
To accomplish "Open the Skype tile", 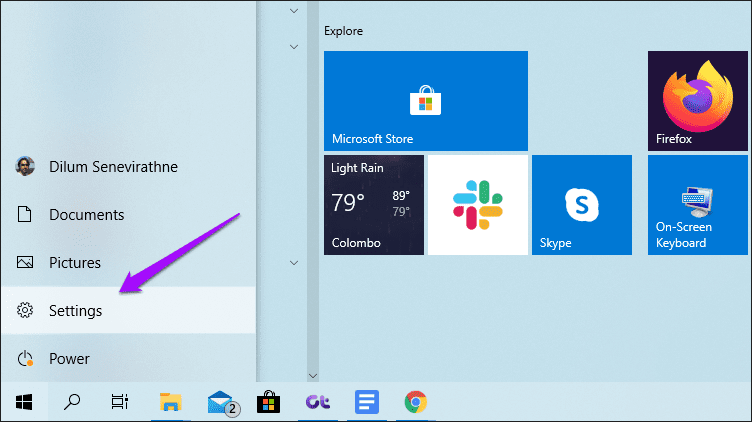I will pyautogui.click(x=582, y=205).
